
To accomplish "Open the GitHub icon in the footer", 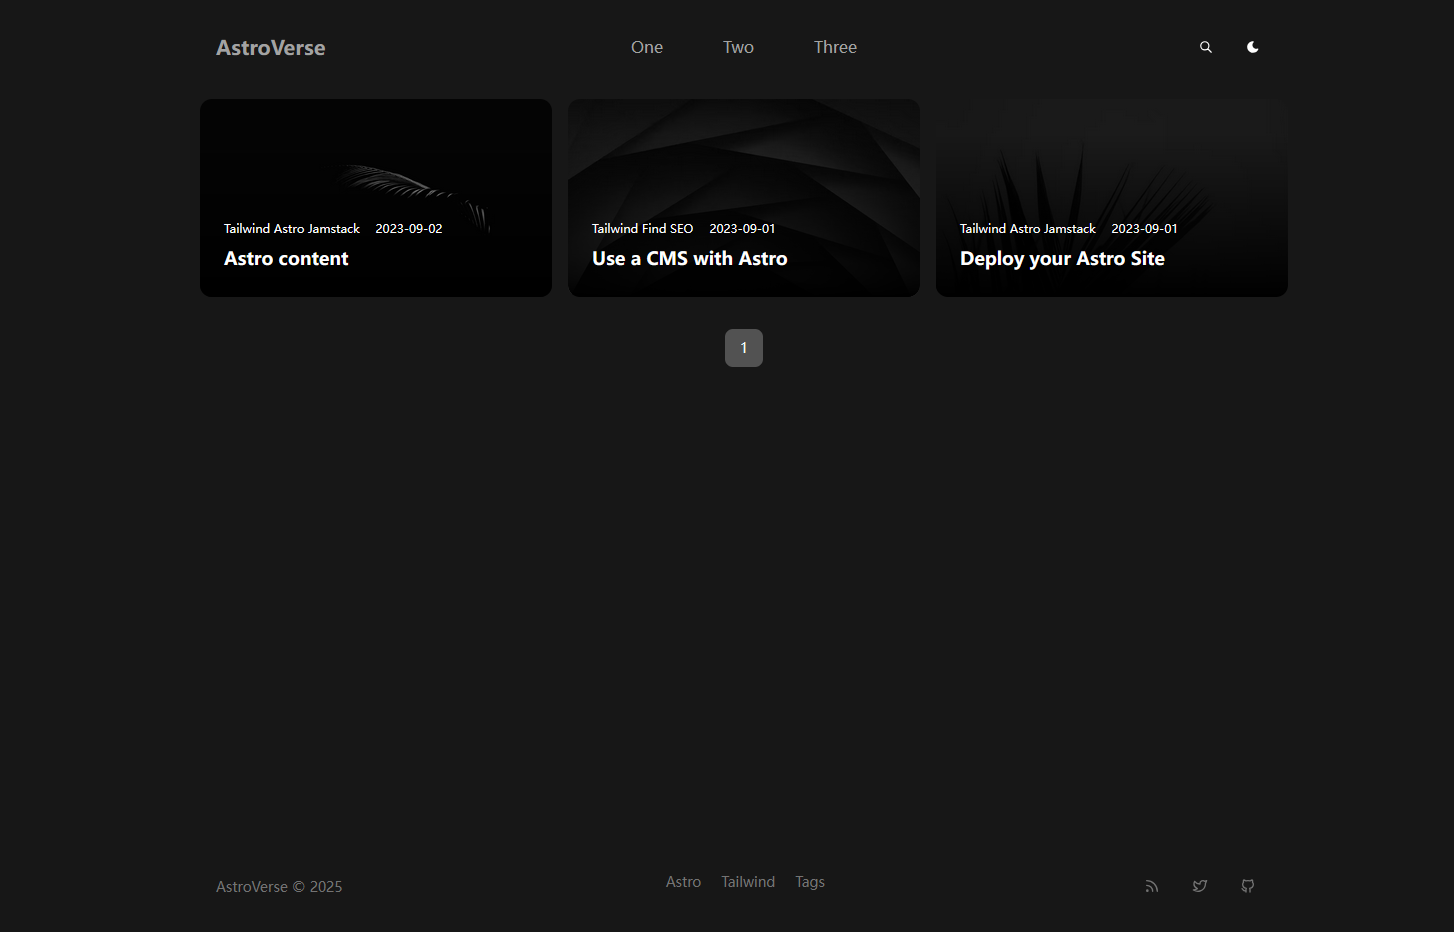I will [1247, 886].
